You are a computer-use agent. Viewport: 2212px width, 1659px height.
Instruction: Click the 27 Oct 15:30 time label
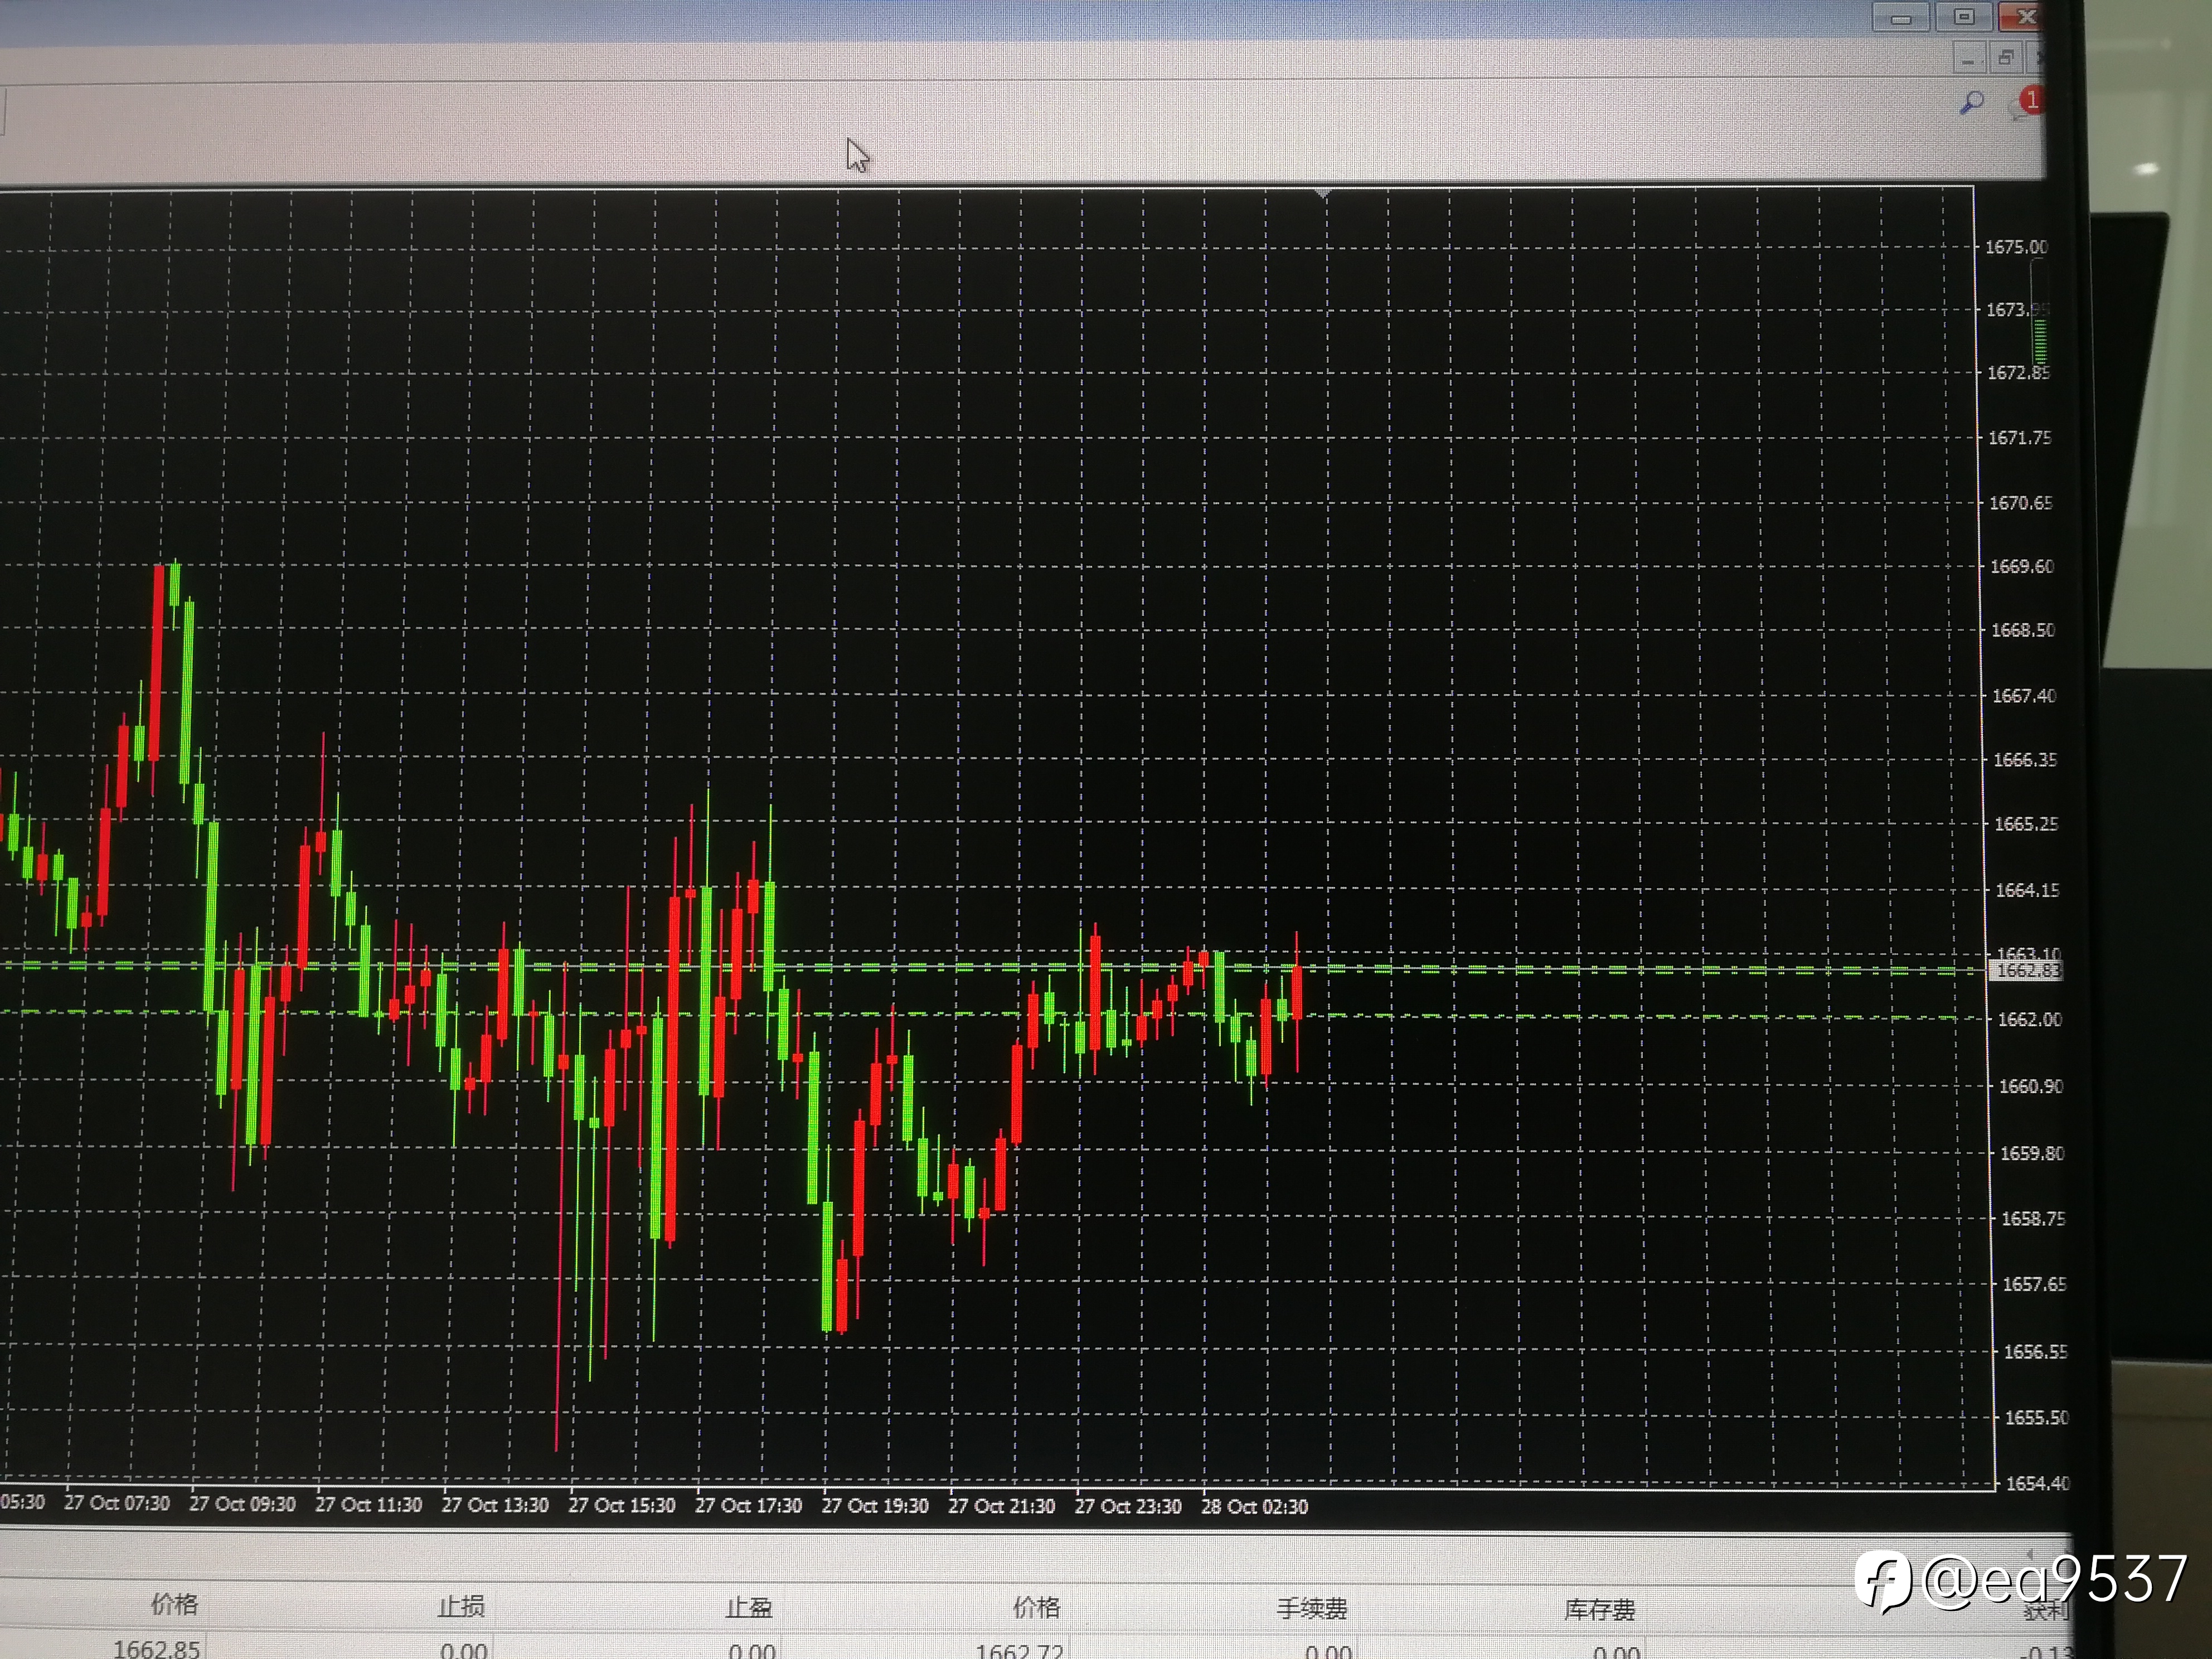coord(622,1505)
